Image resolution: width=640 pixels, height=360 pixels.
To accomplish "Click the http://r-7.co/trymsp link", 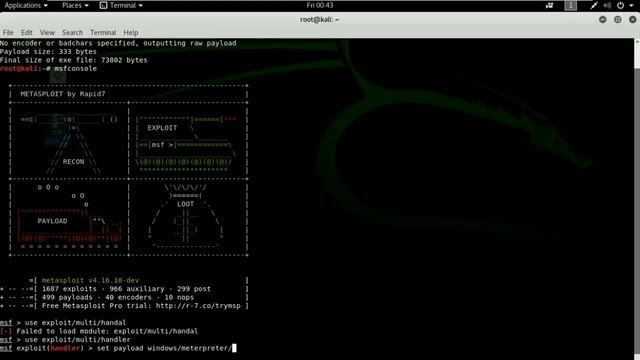I will click(198, 306).
